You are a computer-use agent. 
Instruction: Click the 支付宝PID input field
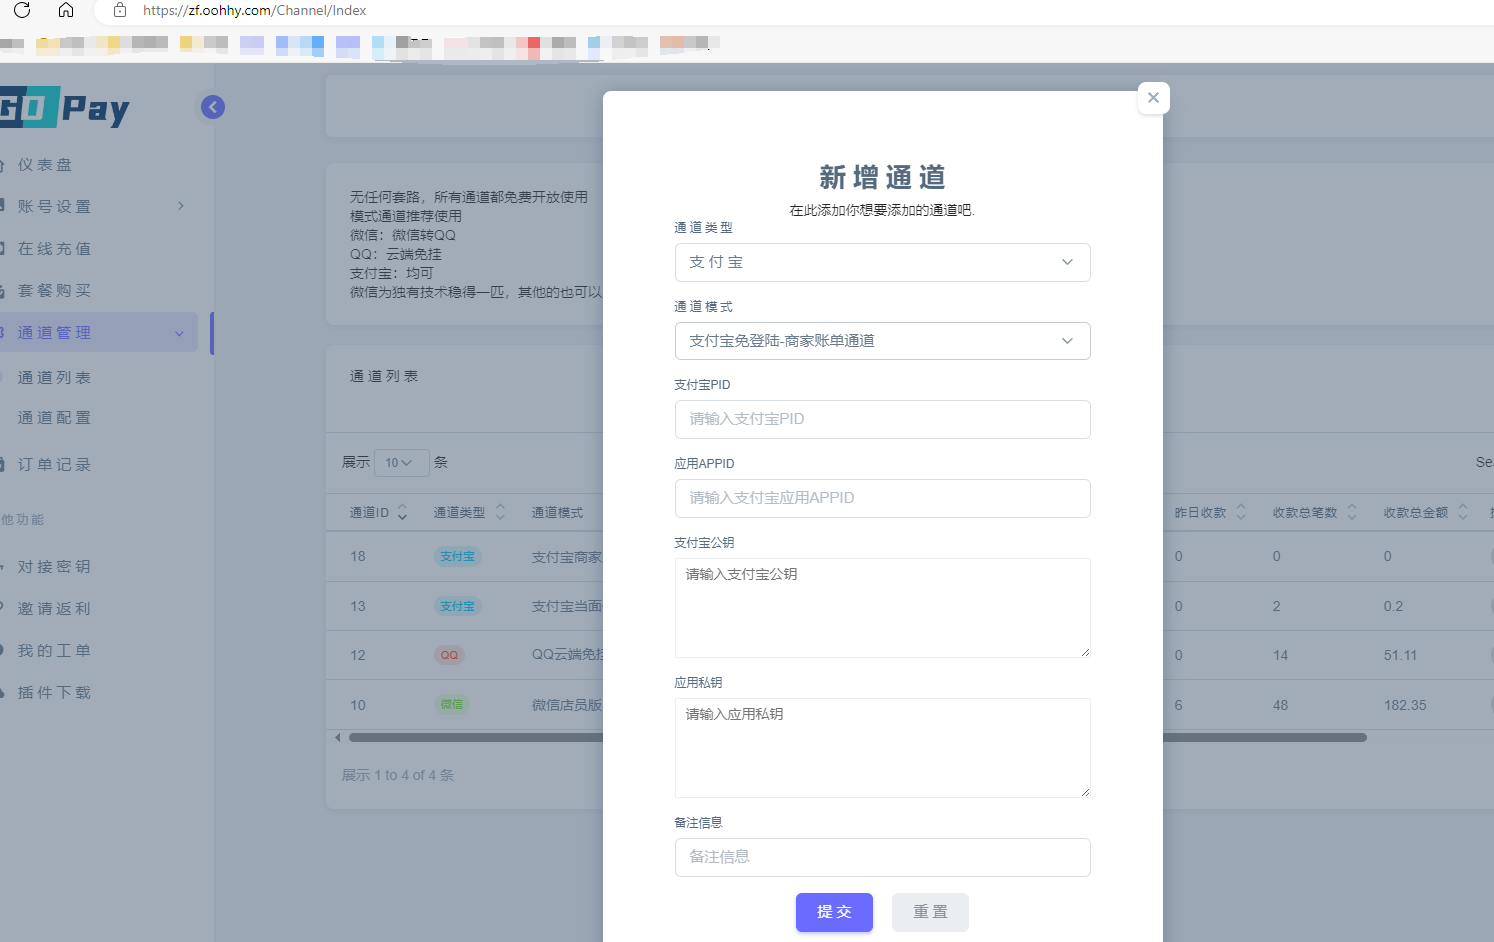coord(882,419)
